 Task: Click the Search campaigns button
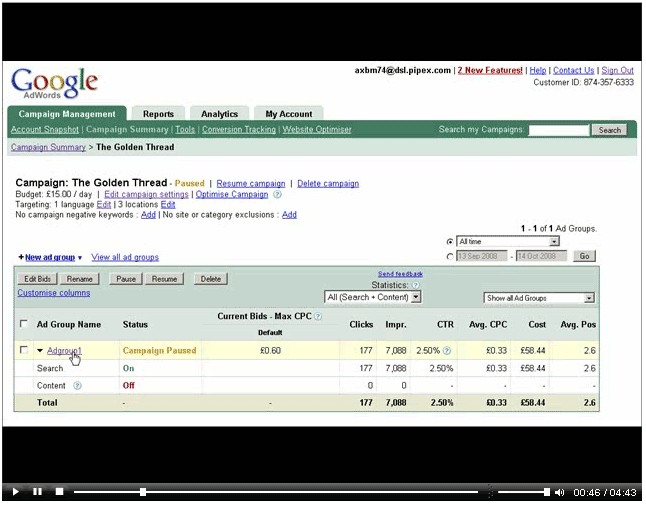[x=609, y=130]
